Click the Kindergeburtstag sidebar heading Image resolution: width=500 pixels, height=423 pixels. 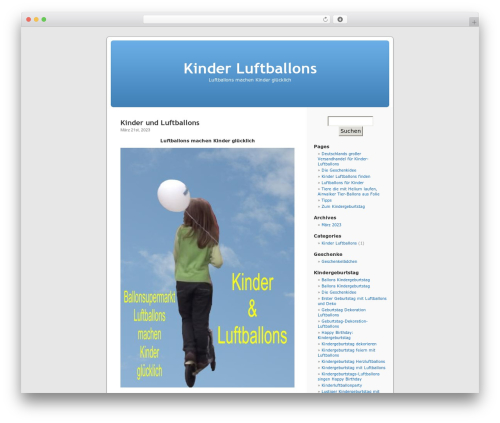336,273
